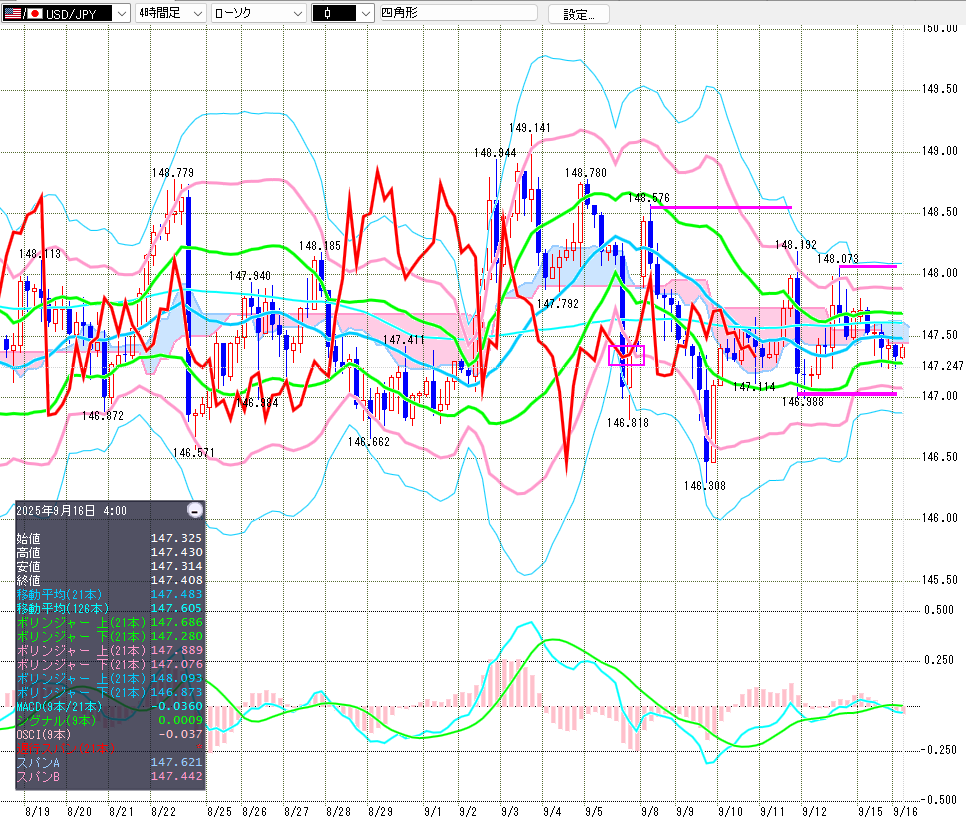Click the 移動平均(21本) 147.483 row
The image size is (966, 820).
110,595
